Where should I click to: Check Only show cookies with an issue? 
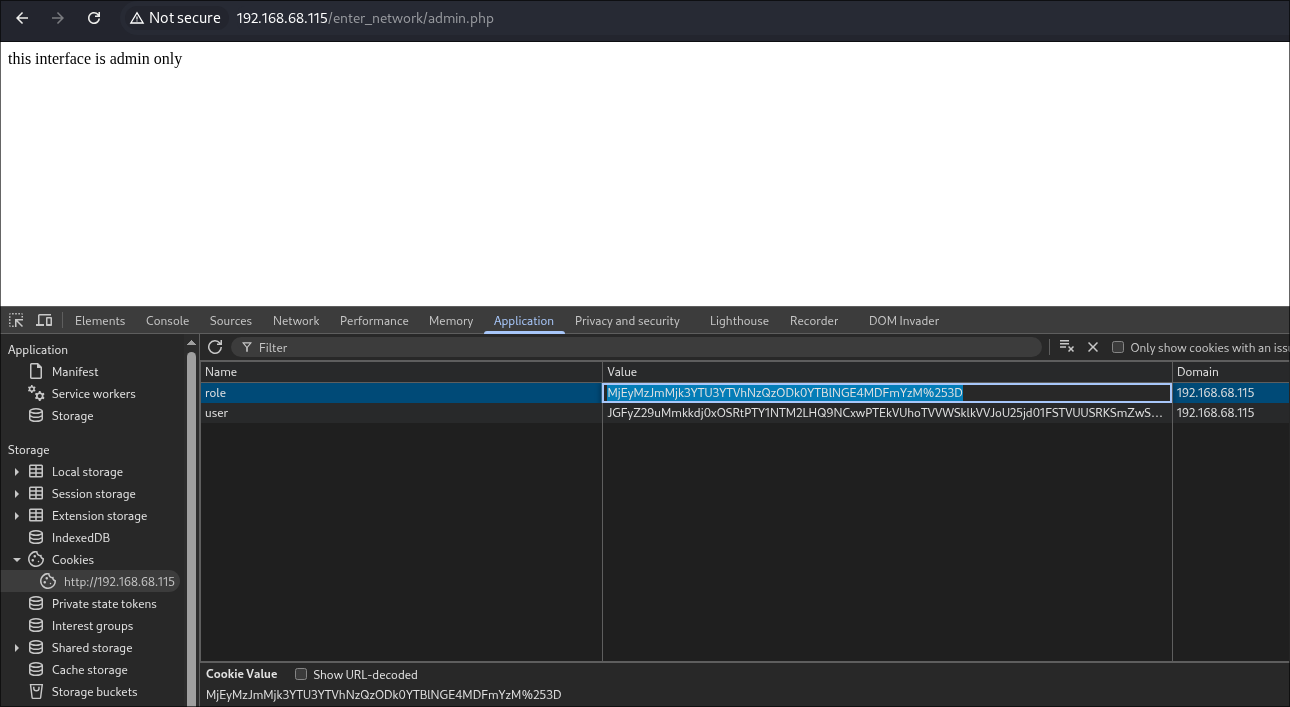pyautogui.click(x=1118, y=348)
